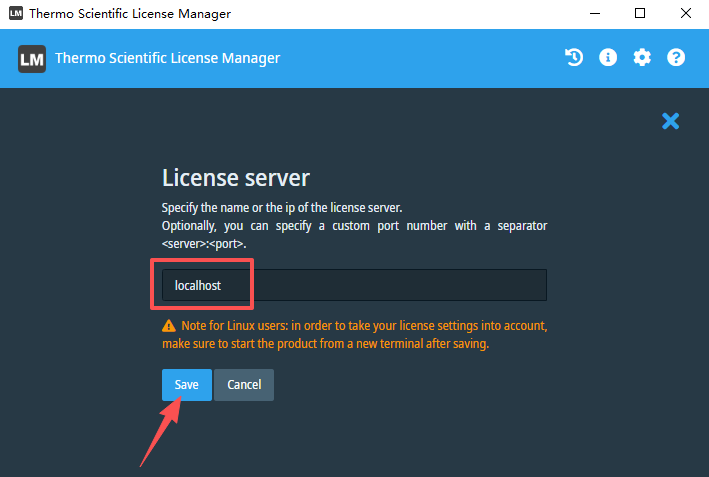Open the help question mark icon
This screenshot has height=477, width=709.
click(x=676, y=57)
